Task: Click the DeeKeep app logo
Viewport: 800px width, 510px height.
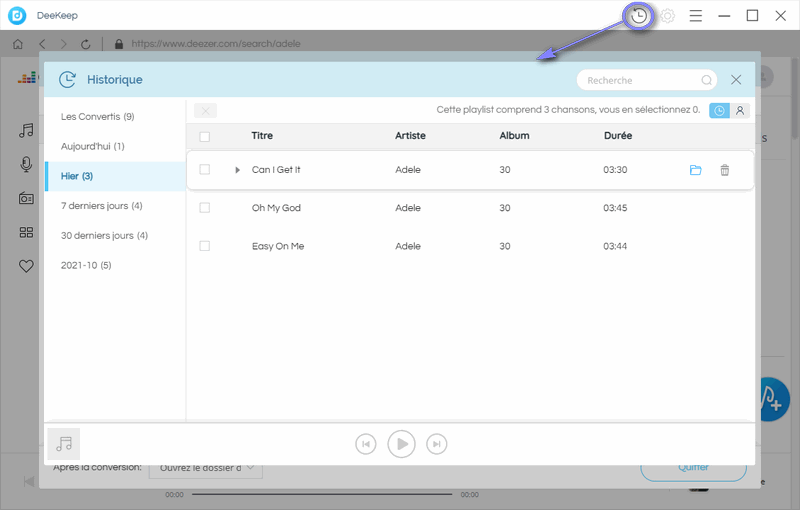Action: (17, 16)
